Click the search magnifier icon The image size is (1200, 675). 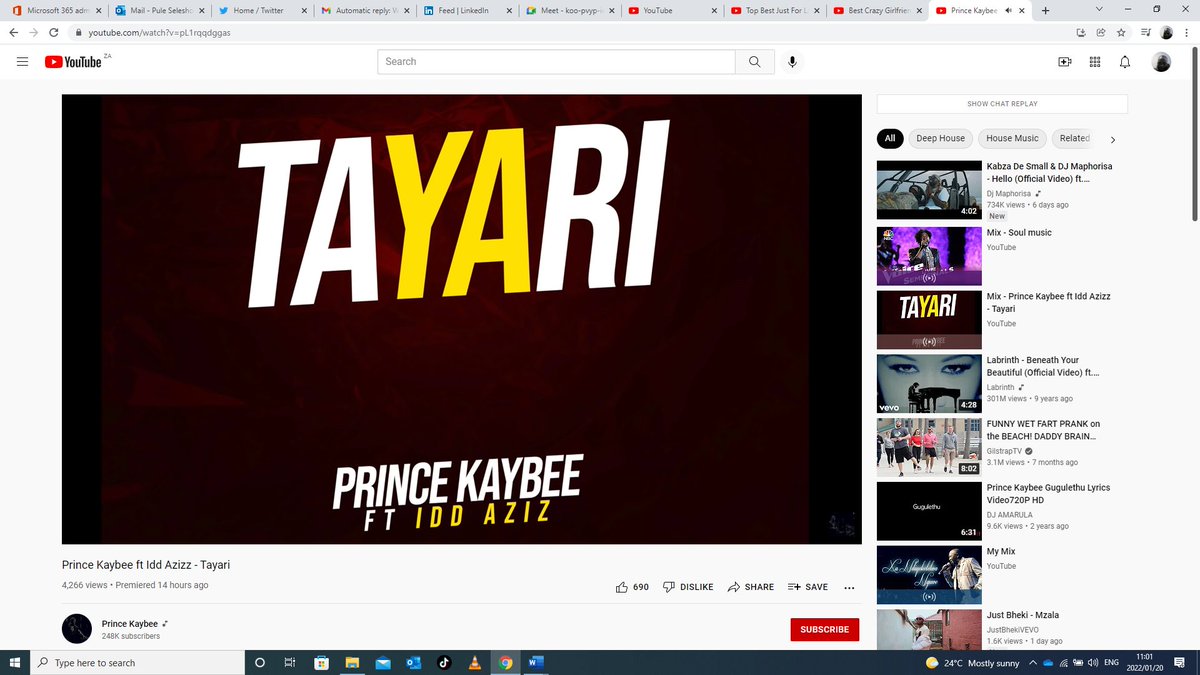pyautogui.click(x=755, y=61)
